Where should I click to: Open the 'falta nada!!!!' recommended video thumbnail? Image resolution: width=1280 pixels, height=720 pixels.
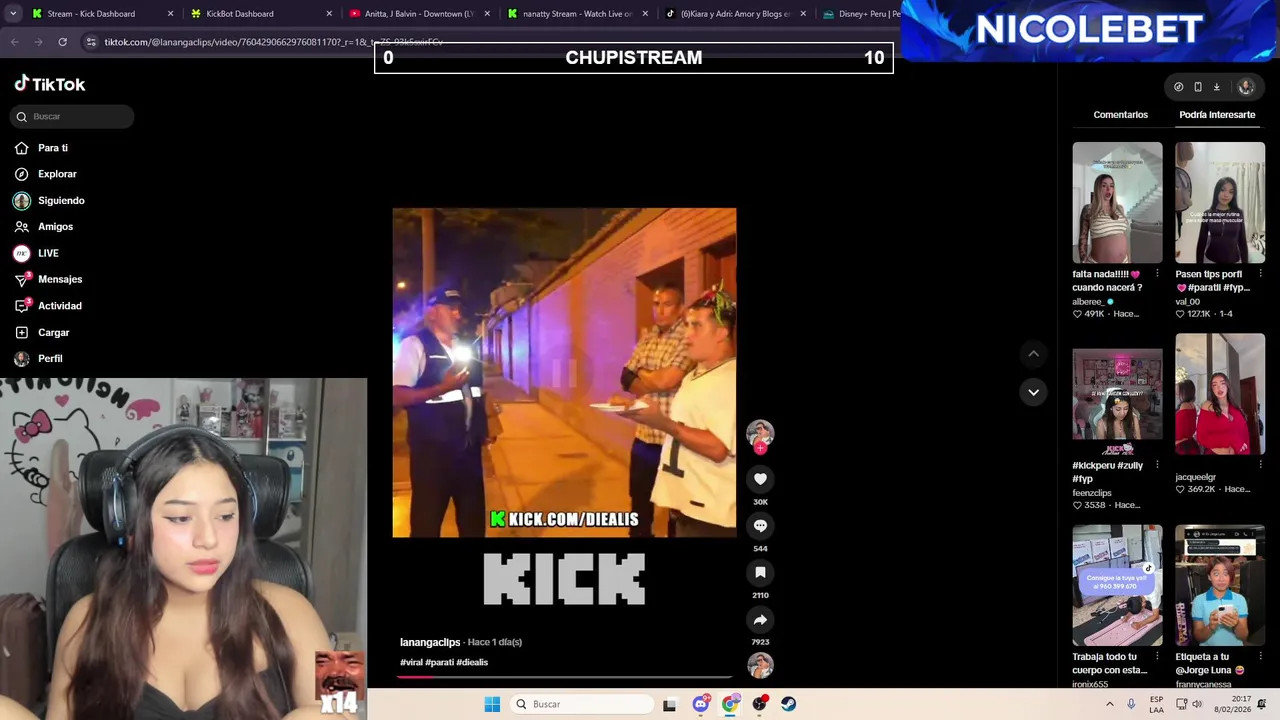tap(1117, 202)
